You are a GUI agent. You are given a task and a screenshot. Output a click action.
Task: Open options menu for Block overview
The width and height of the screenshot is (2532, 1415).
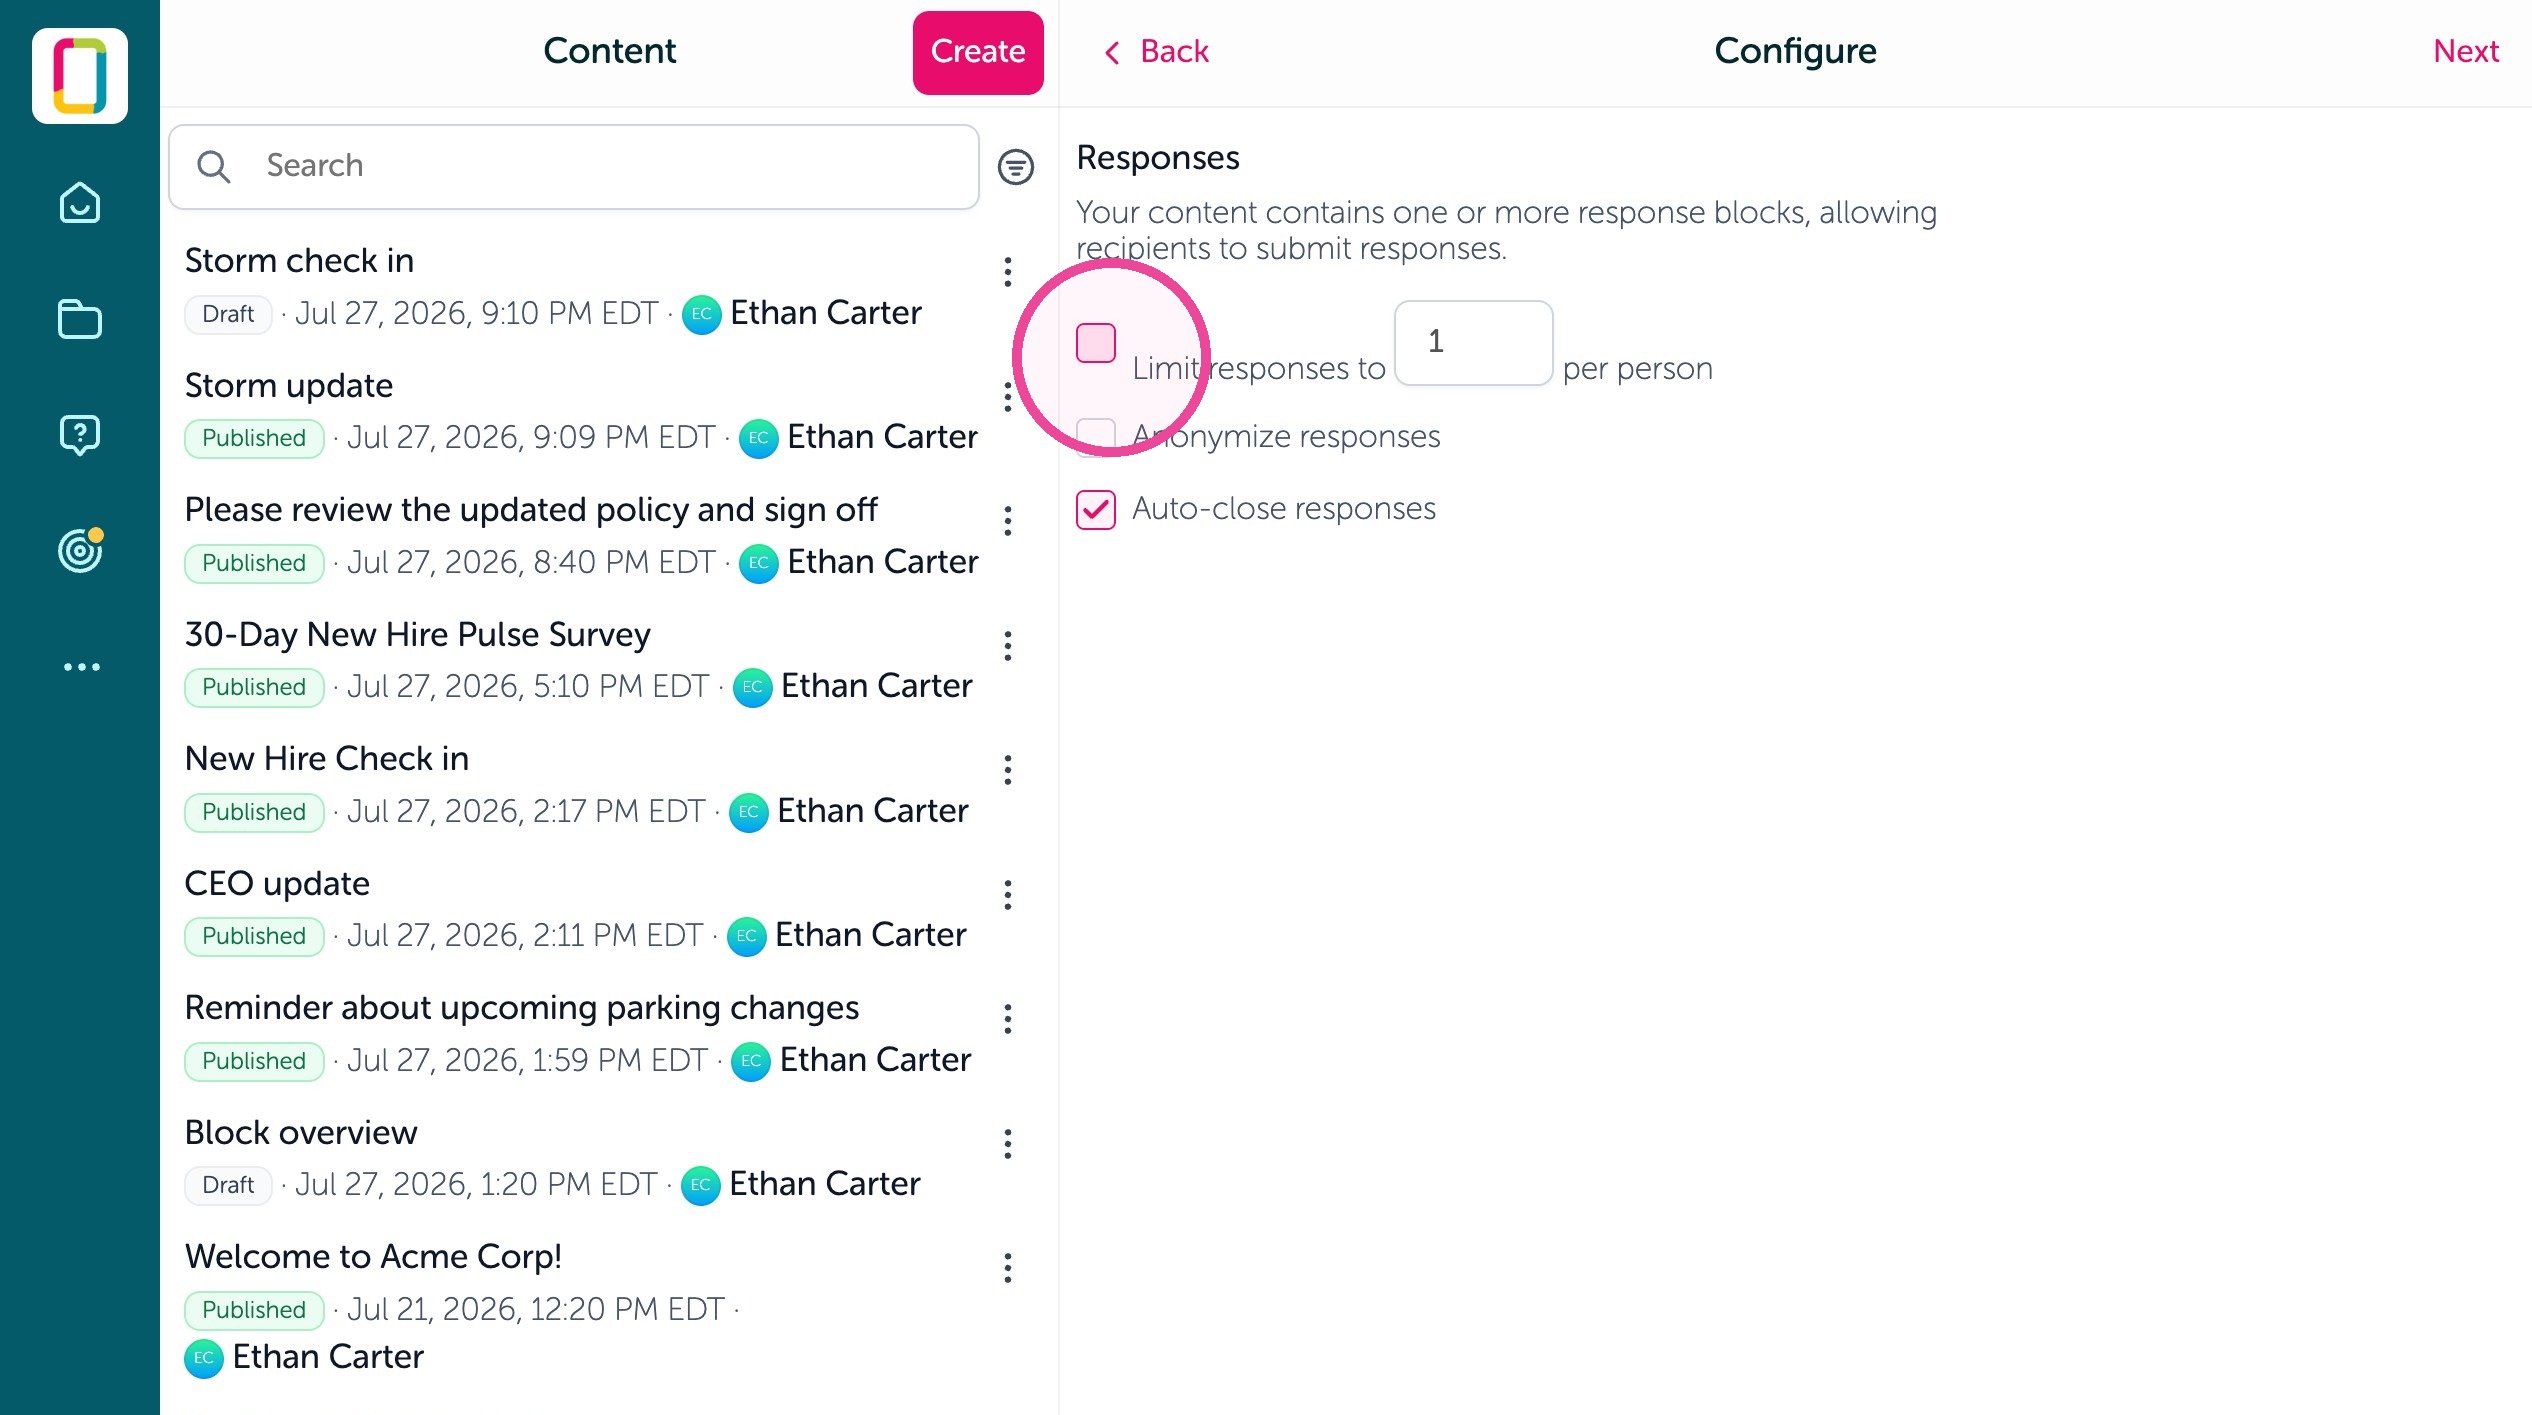tap(1008, 1144)
